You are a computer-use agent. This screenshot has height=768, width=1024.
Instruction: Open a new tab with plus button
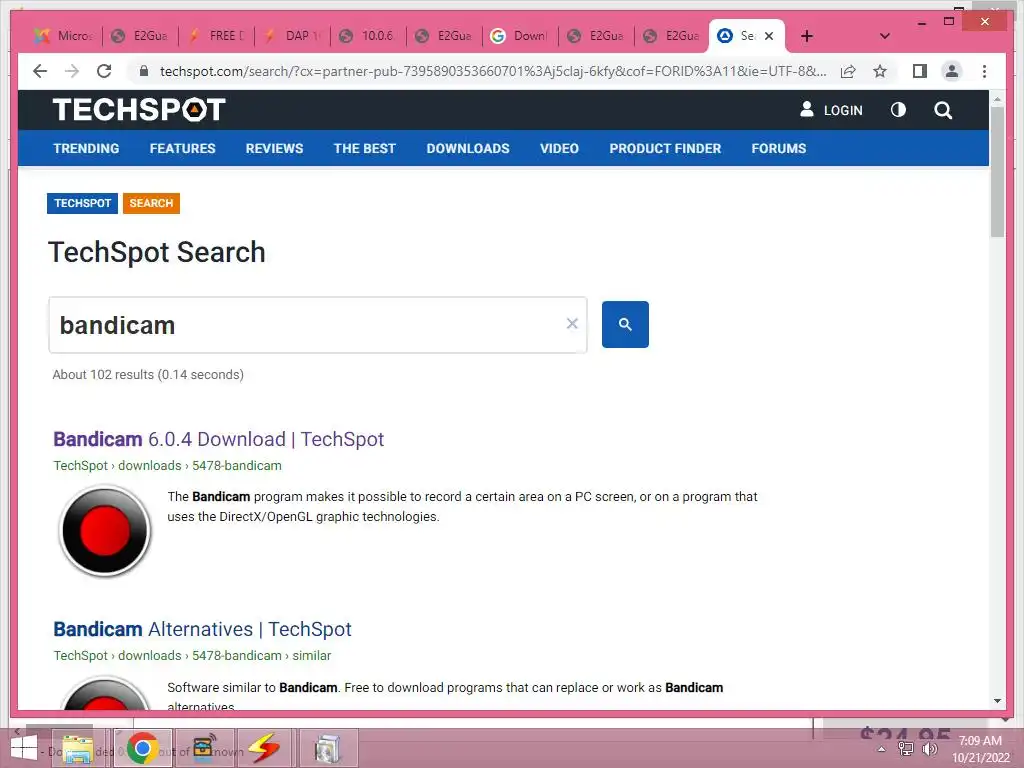click(807, 36)
